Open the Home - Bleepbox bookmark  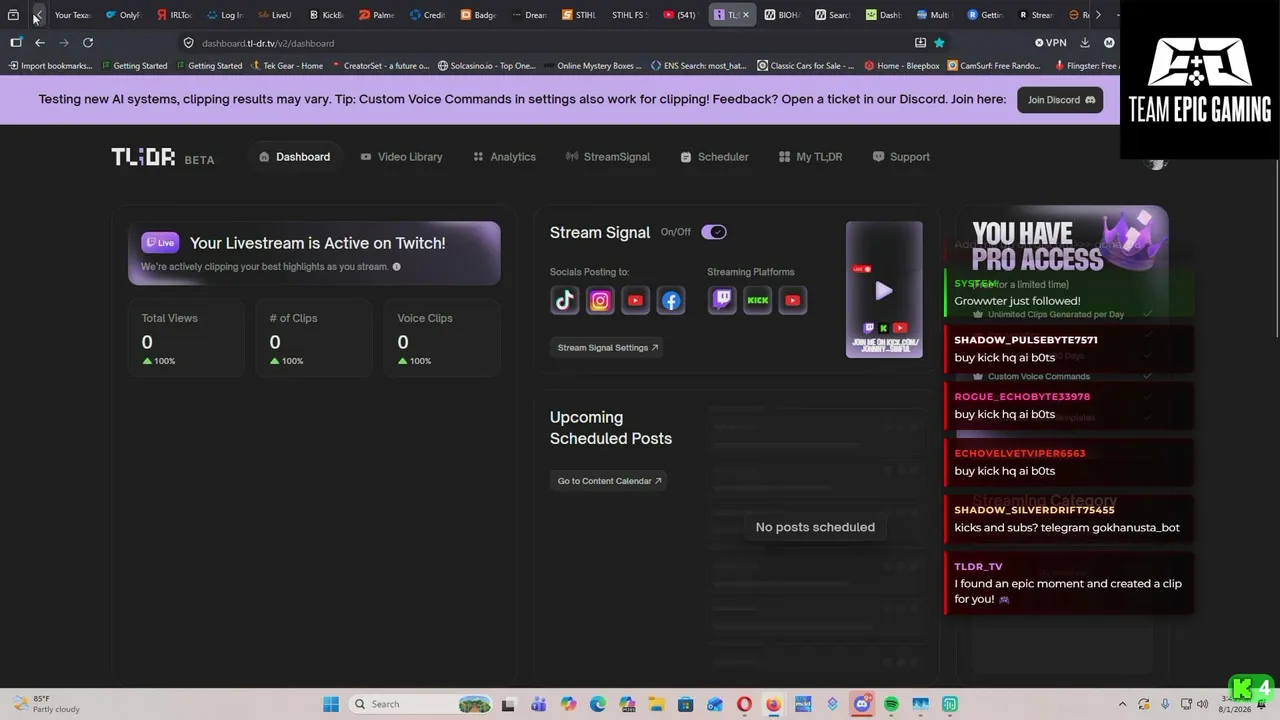(901, 66)
